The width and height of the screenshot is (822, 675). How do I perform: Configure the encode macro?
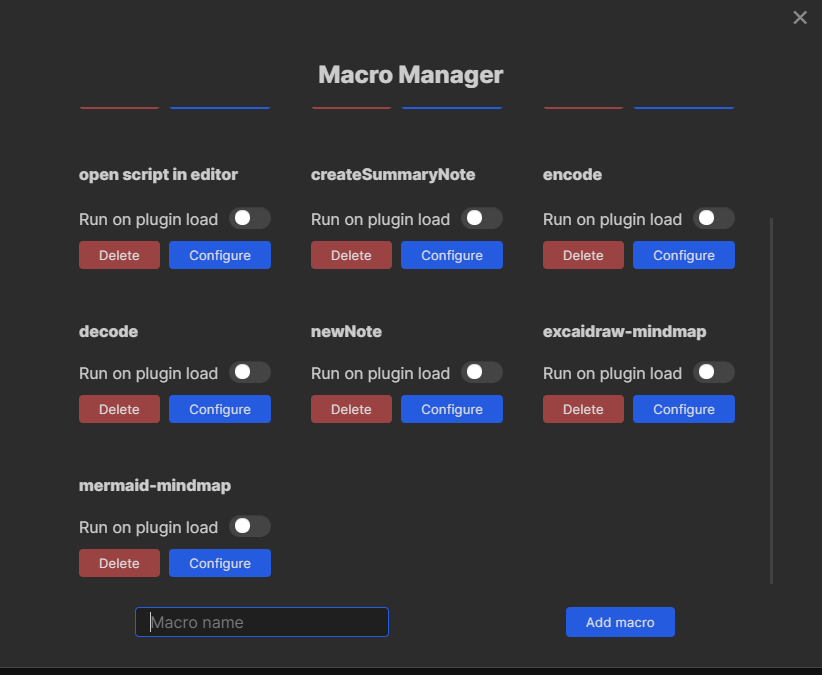click(x=684, y=255)
